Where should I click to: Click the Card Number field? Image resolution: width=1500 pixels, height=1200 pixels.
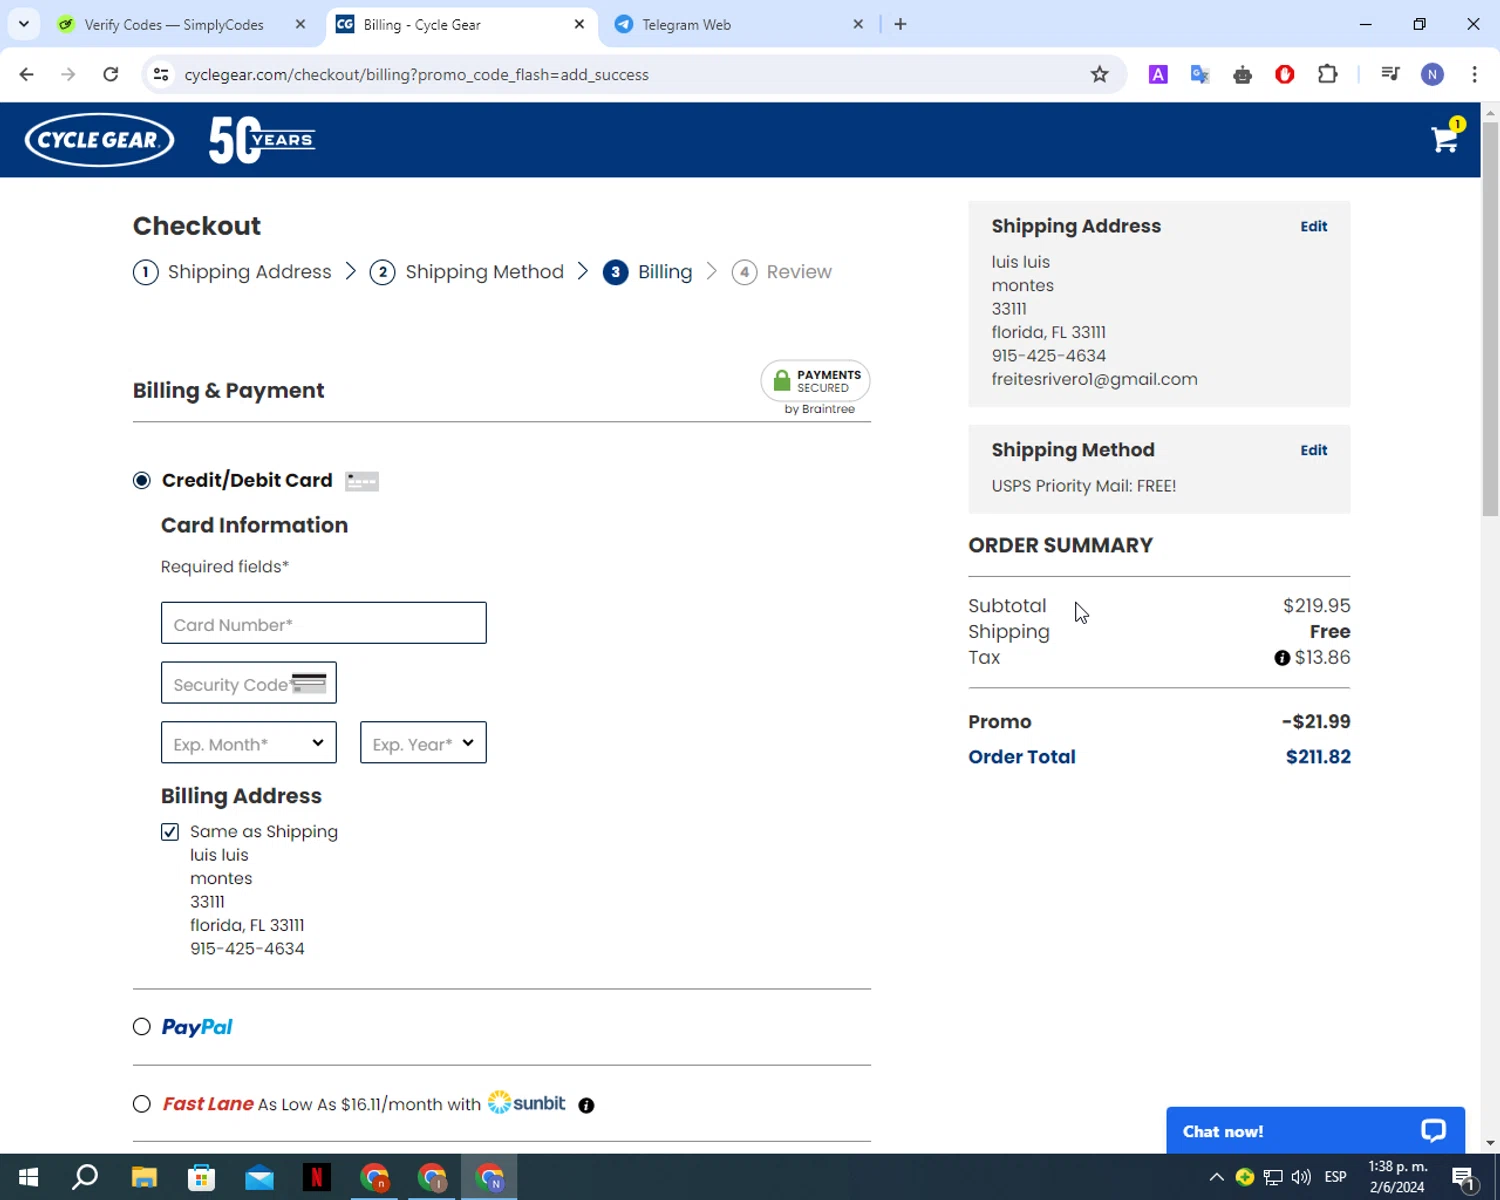coord(324,623)
